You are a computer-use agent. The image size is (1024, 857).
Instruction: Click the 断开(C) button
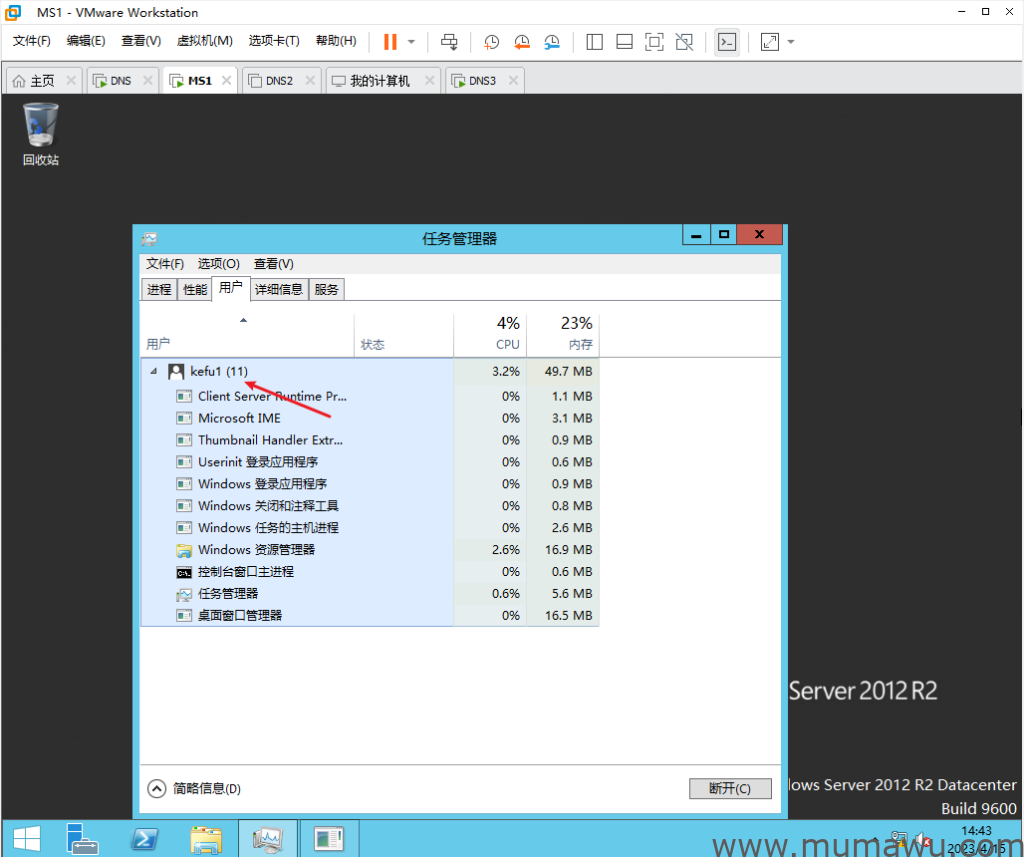(x=730, y=788)
